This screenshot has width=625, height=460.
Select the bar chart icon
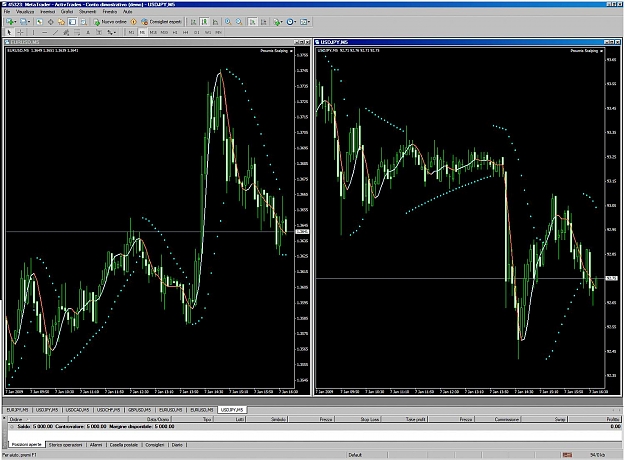(x=193, y=22)
